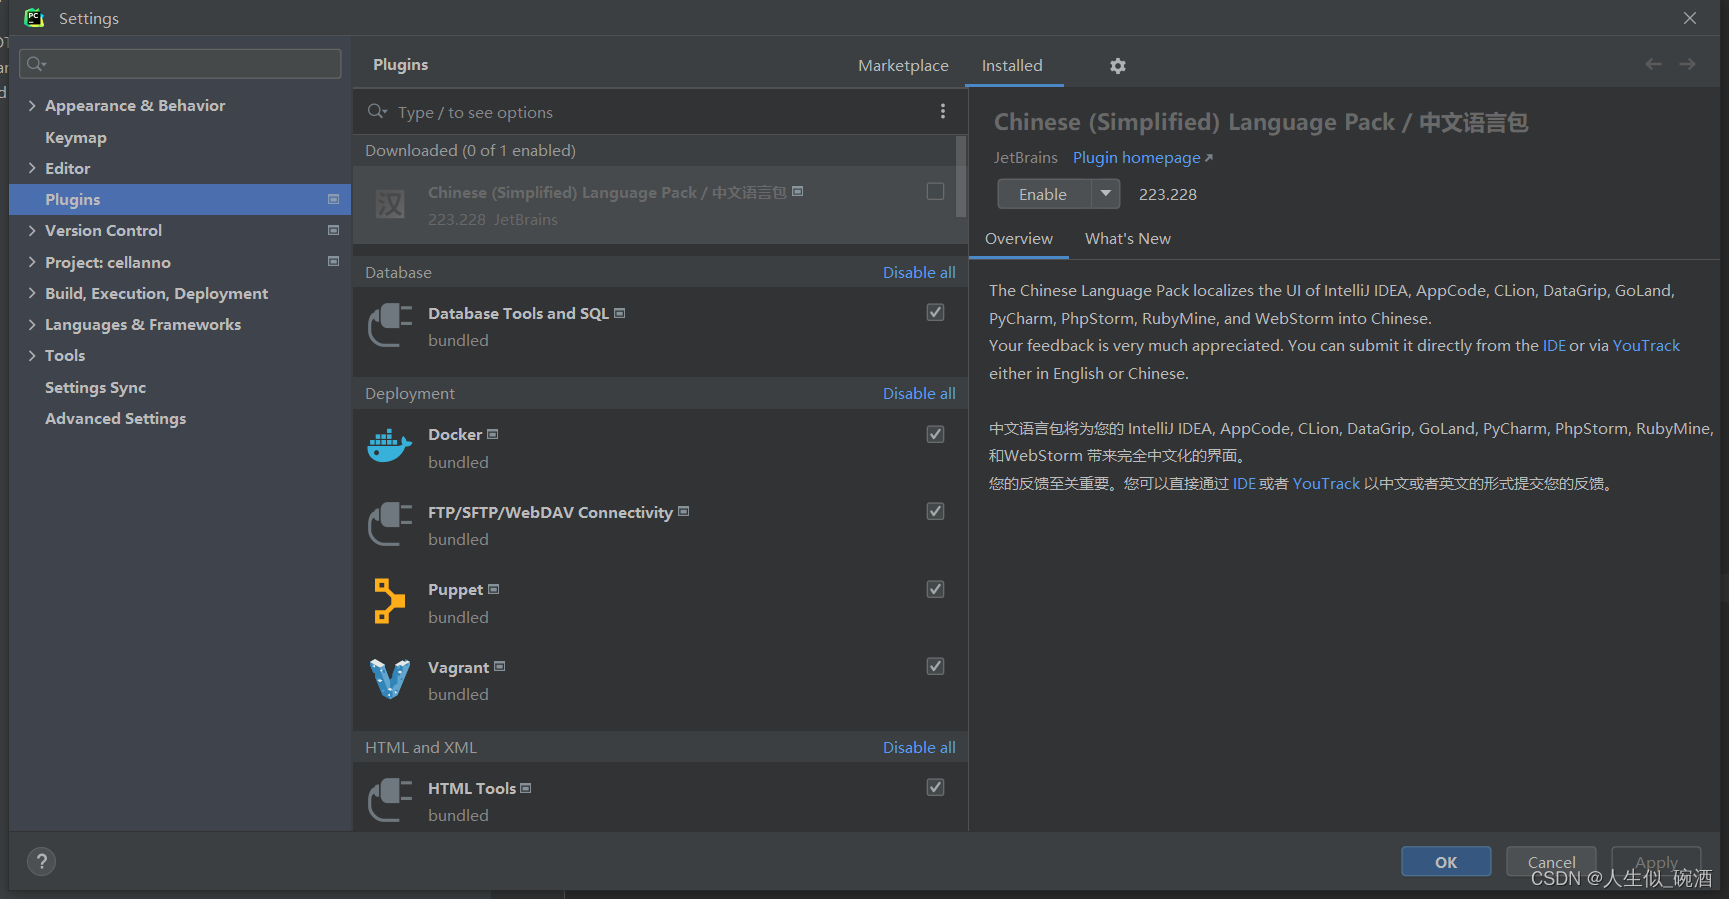This screenshot has width=1729, height=899.
Task: Open the plugin settings gear menu
Action: (x=1118, y=66)
